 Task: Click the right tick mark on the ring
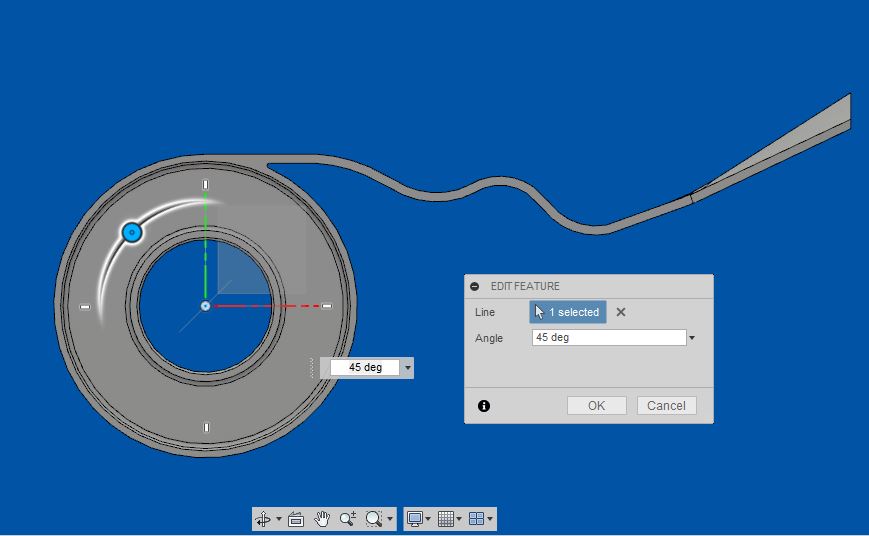[327, 306]
